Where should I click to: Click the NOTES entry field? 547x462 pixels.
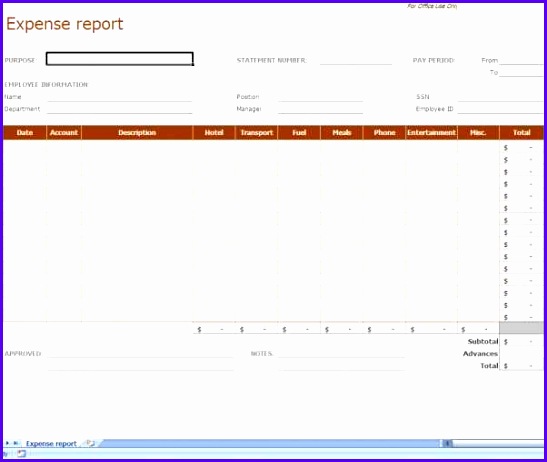point(342,353)
